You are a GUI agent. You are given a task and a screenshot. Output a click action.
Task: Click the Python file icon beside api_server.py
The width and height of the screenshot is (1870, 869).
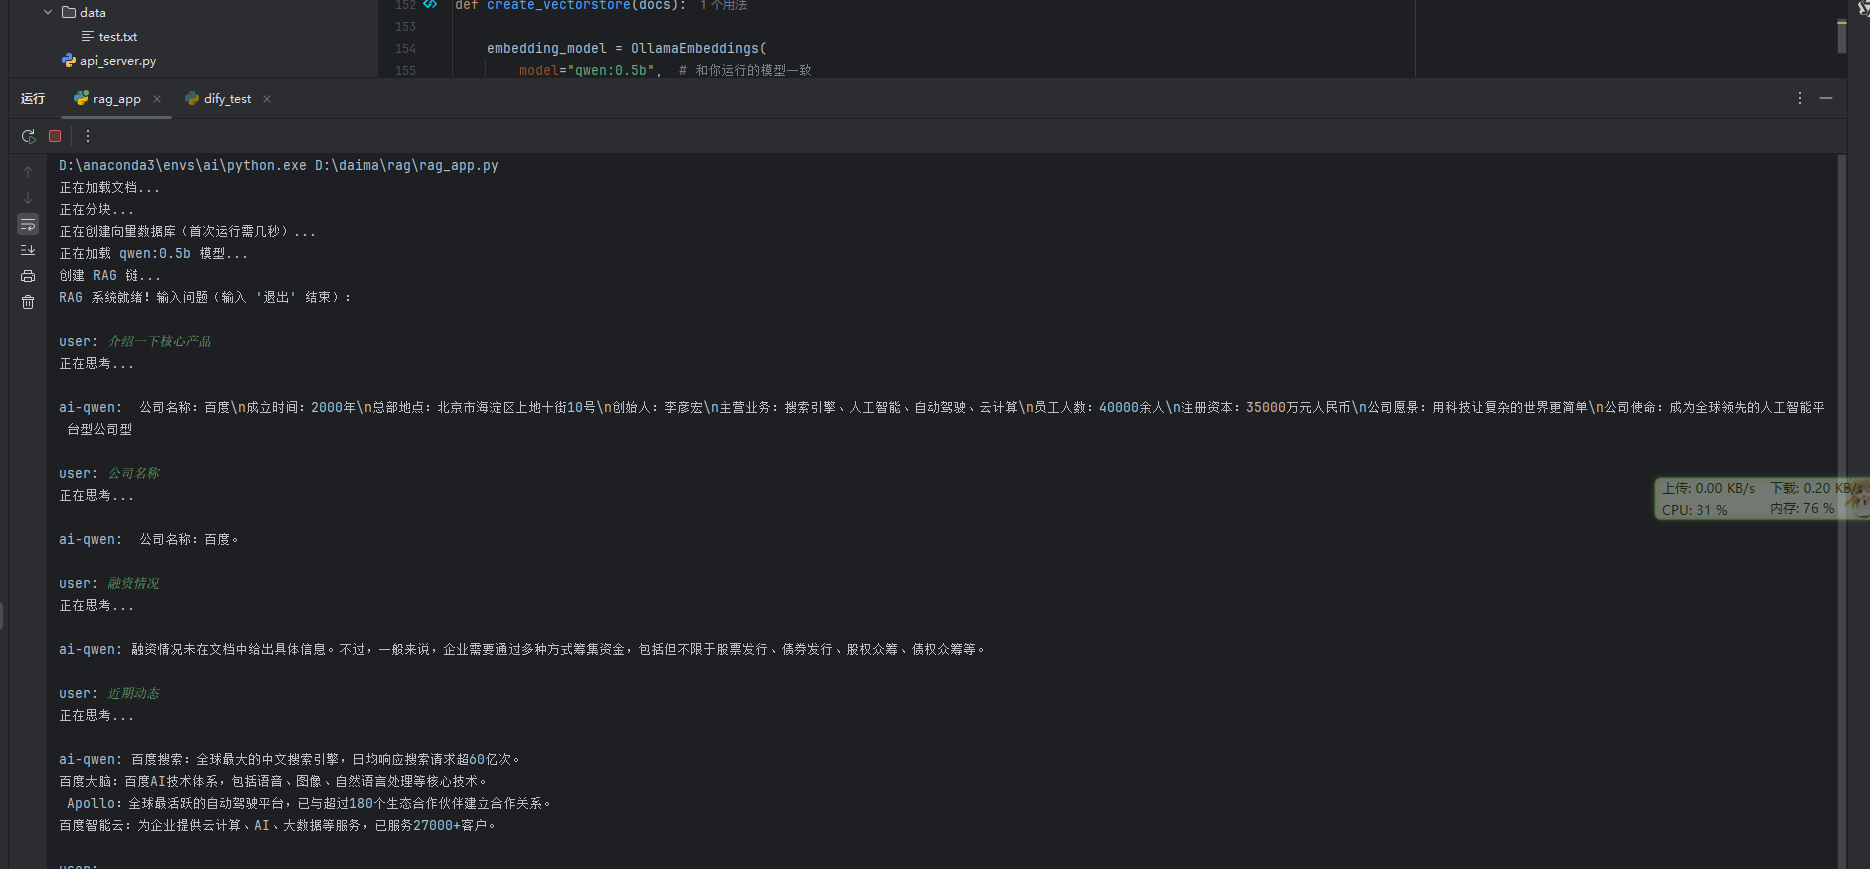[x=69, y=61]
